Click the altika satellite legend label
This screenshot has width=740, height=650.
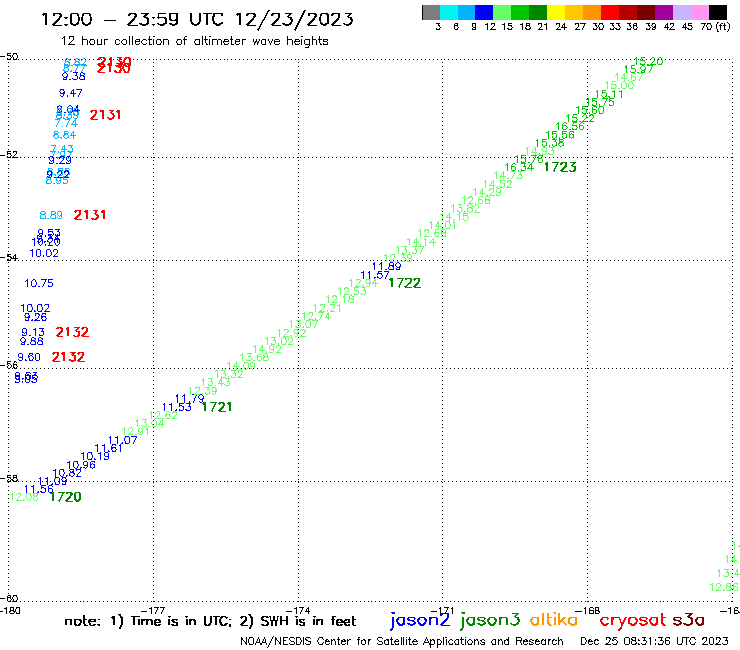554,619
